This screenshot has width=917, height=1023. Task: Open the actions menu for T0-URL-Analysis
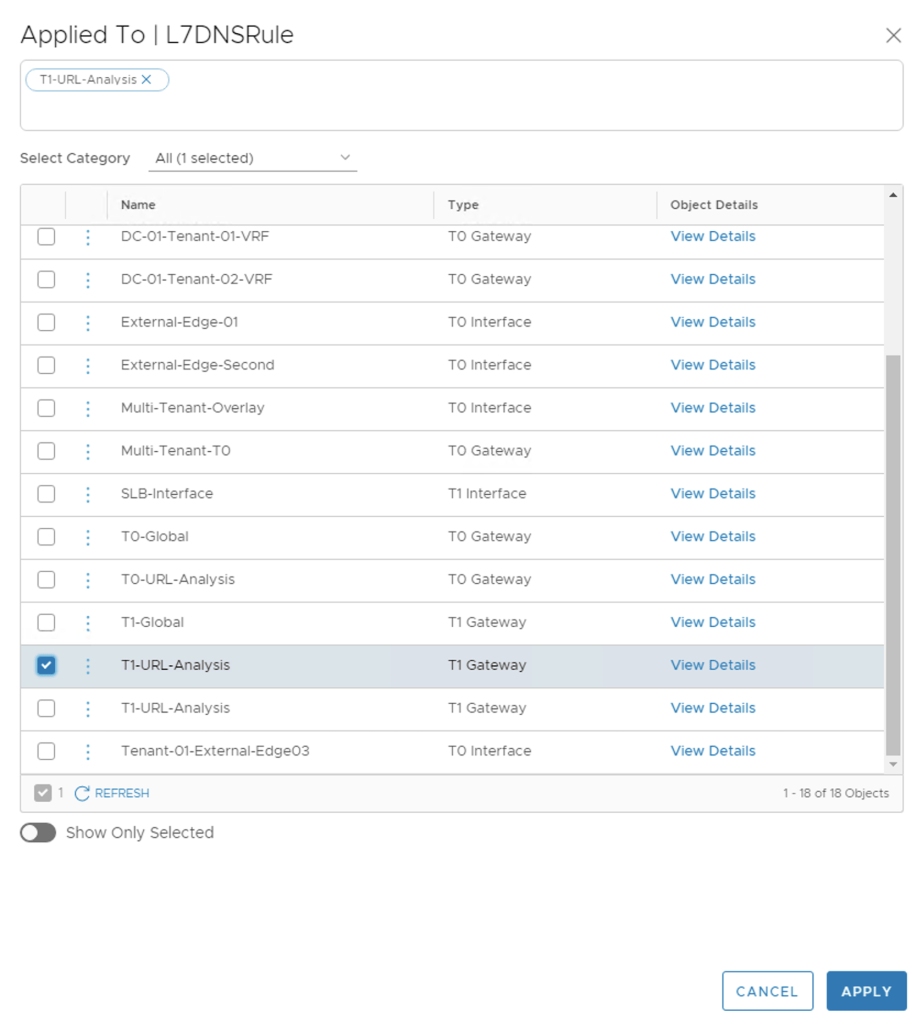pos(88,580)
